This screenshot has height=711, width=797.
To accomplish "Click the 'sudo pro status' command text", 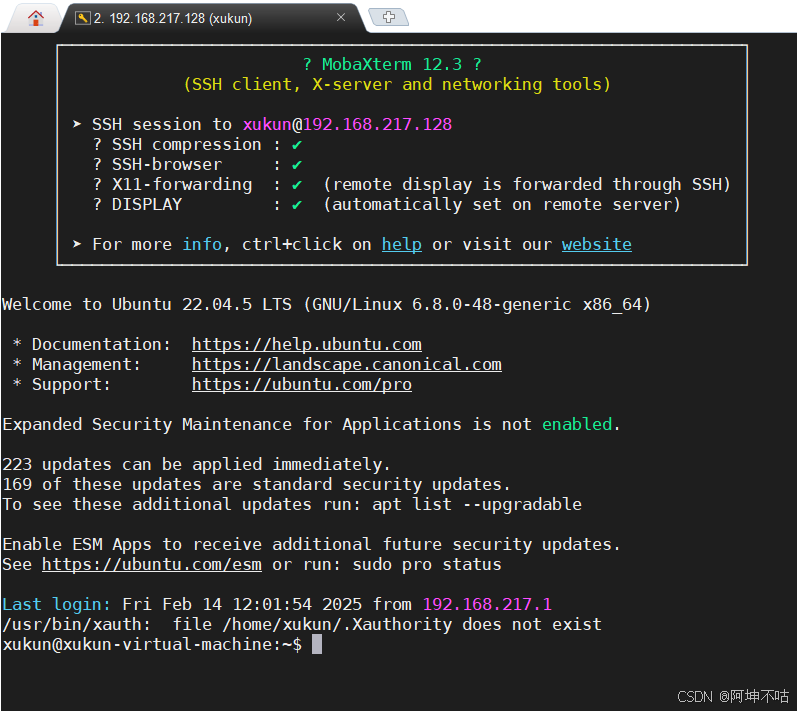I will pyautogui.click(x=427, y=565).
